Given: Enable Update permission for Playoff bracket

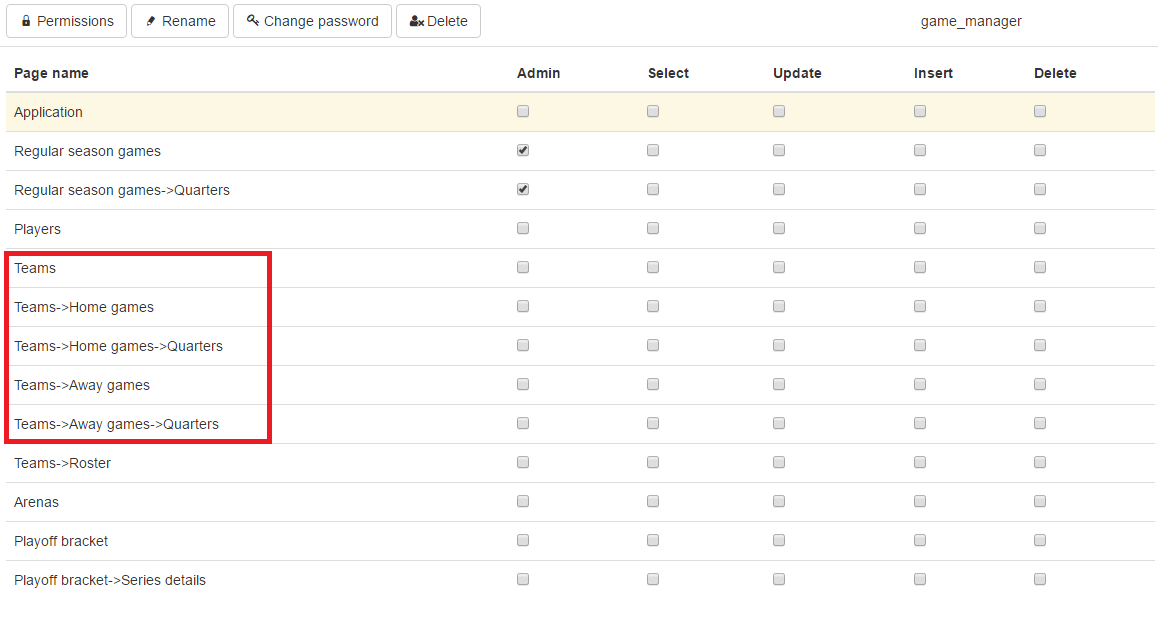Looking at the screenshot, I should pos(779,540).
